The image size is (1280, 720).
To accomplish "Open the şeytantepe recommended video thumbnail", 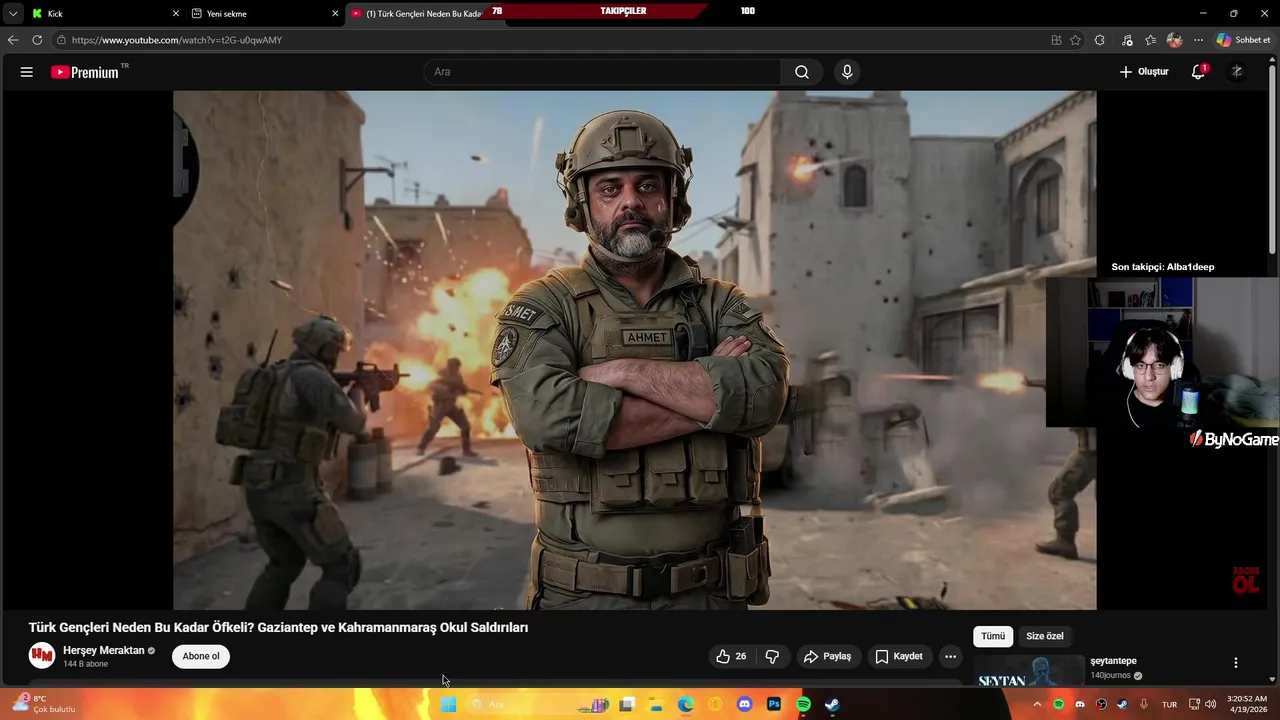I will point(1028,671).
